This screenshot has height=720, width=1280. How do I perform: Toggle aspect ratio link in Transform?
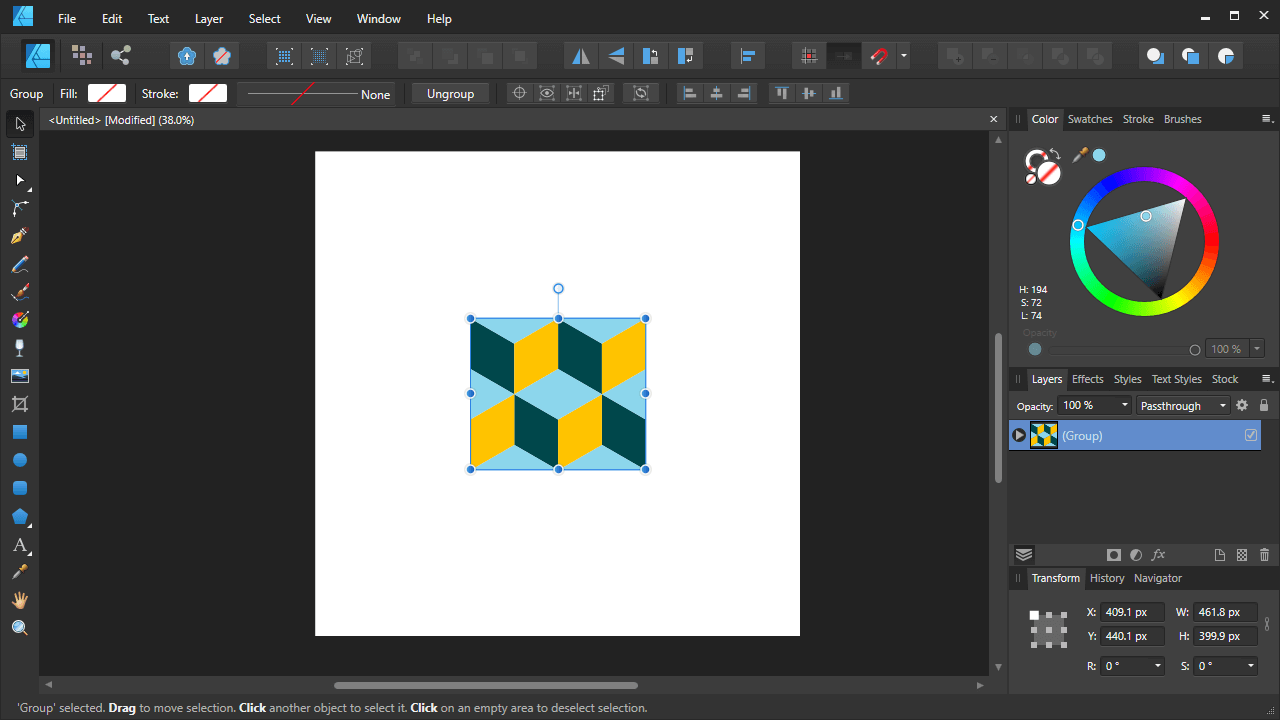point(1267,624)
